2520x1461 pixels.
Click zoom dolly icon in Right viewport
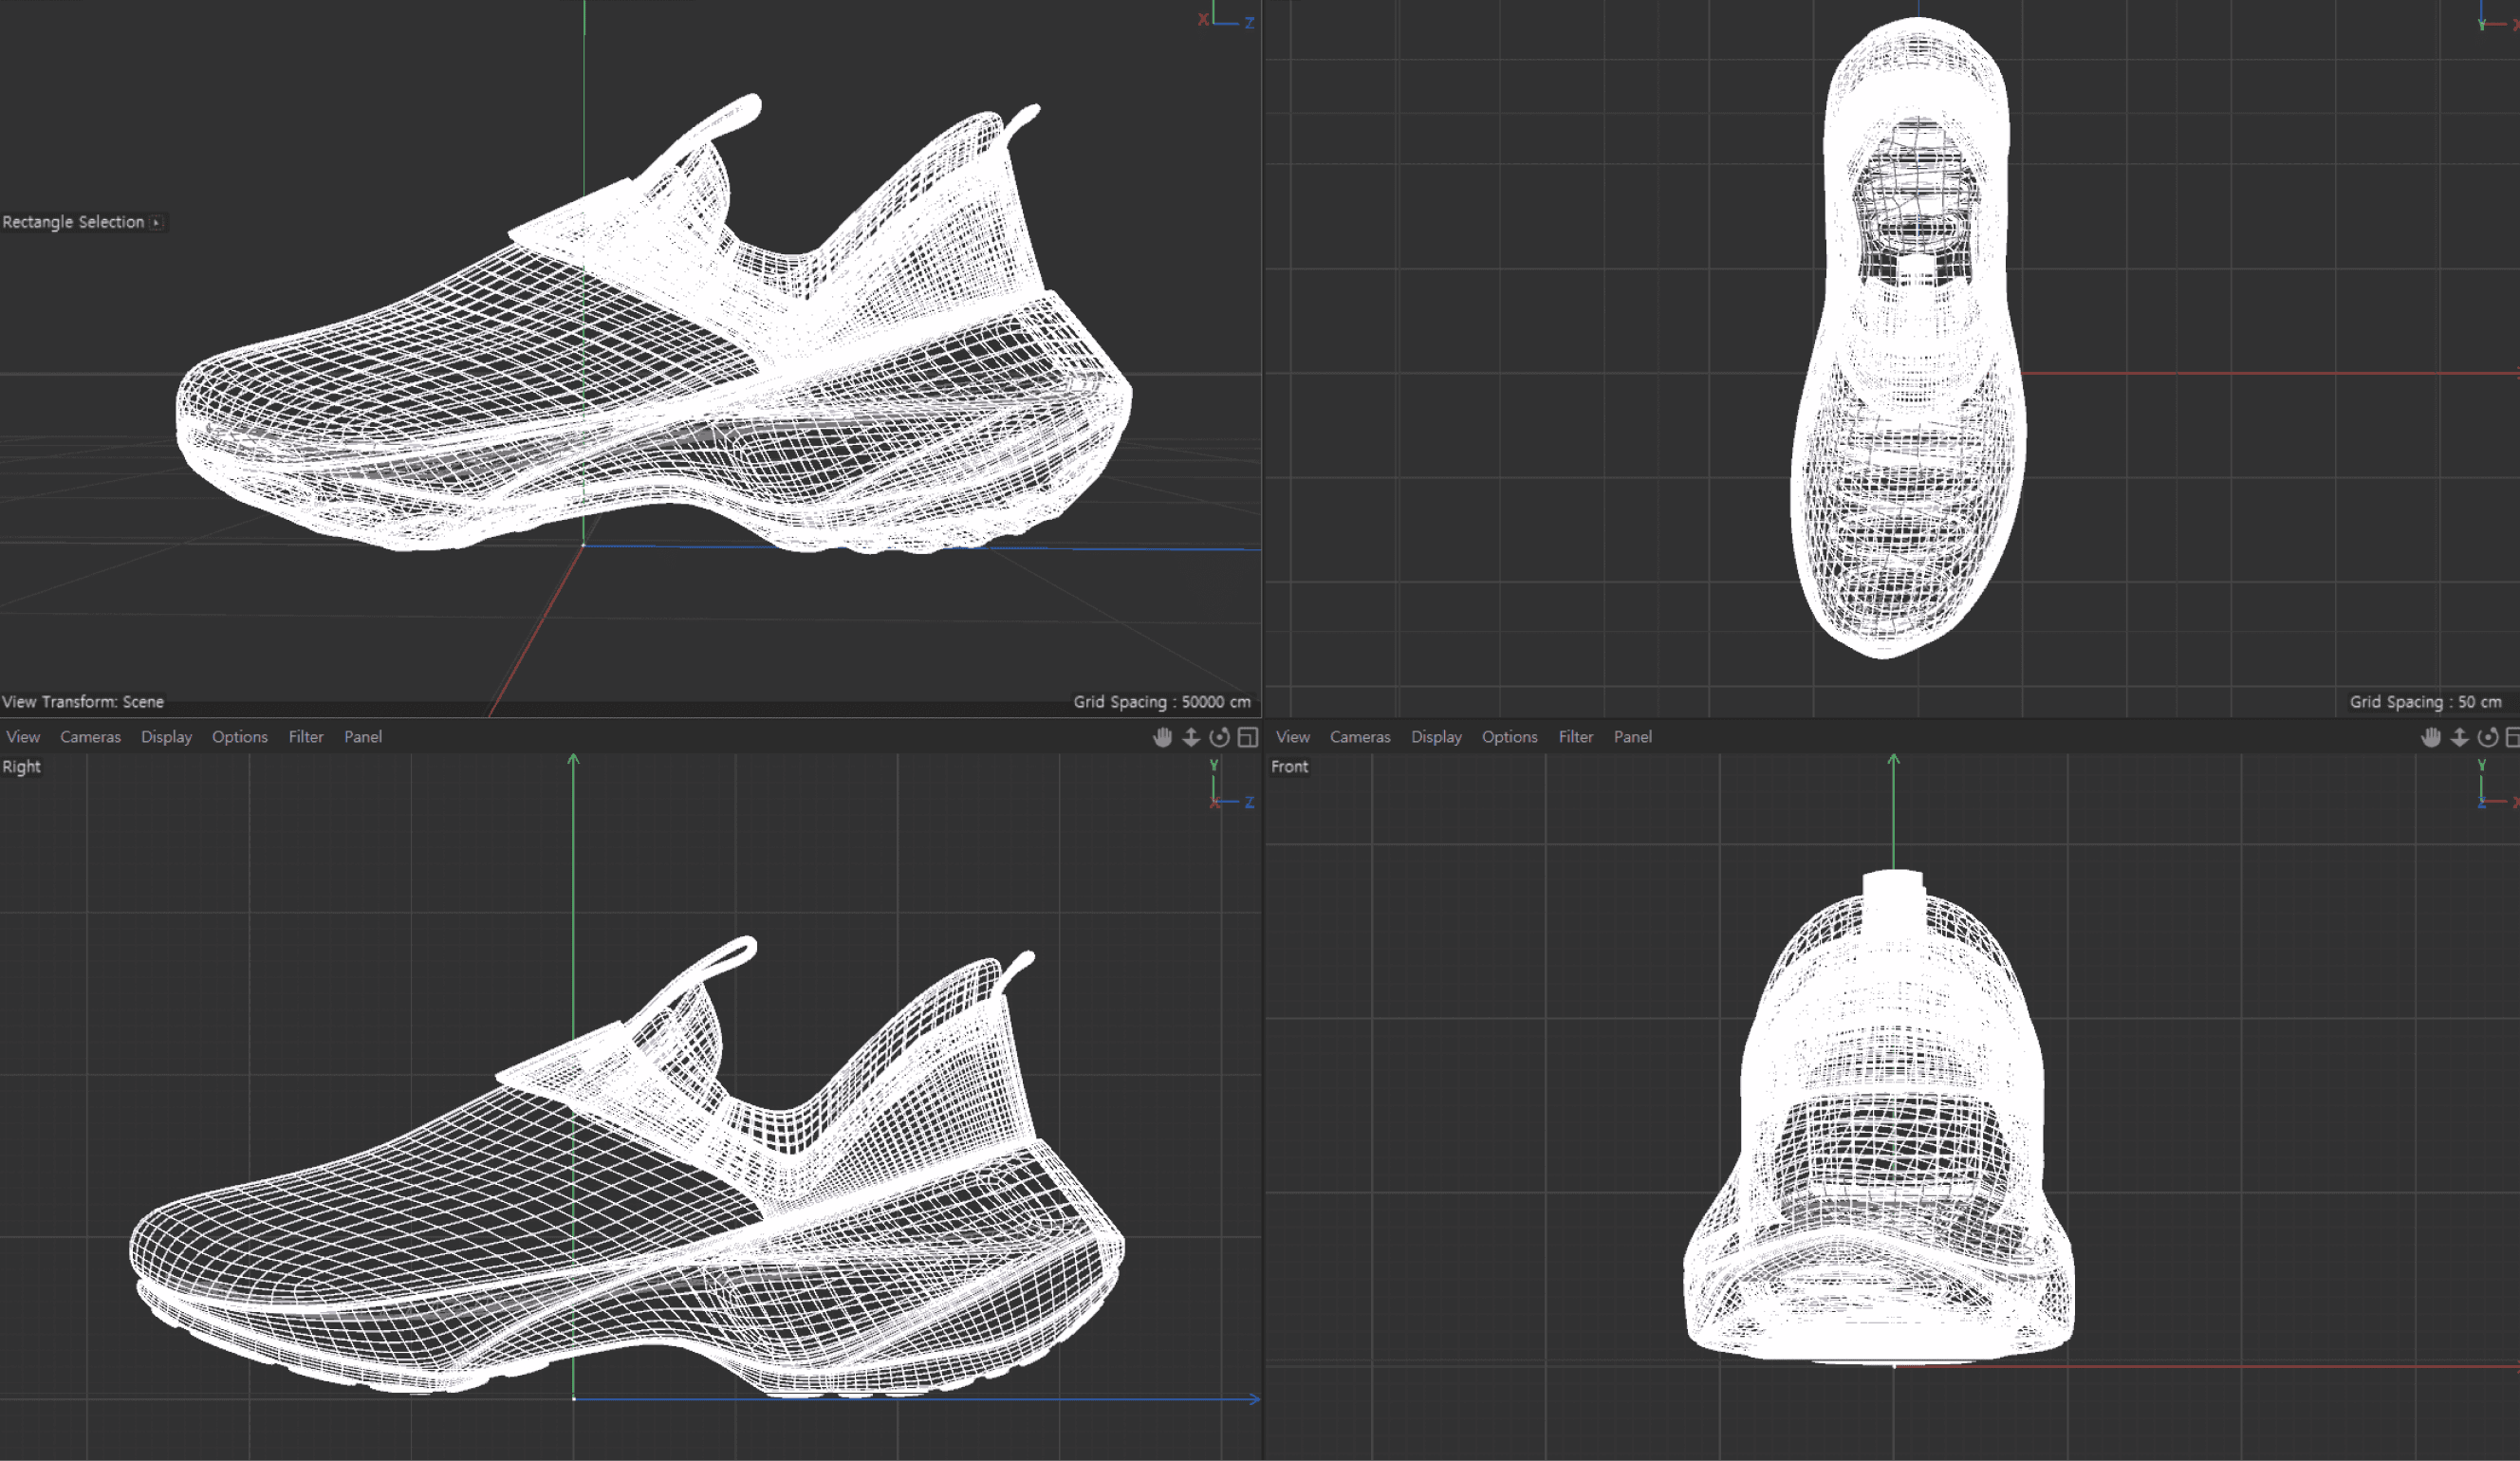point(1191,737)
